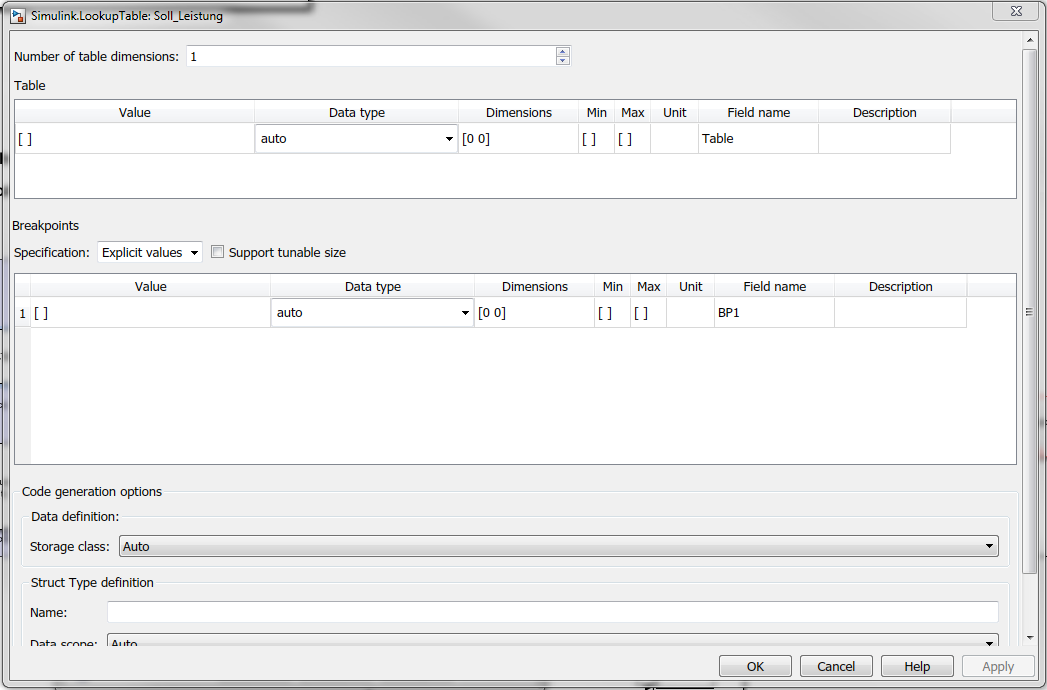Edit the BP1 breakpoint value cell
The width and height of the screenshot is (1047, 690).
[150, 313]
